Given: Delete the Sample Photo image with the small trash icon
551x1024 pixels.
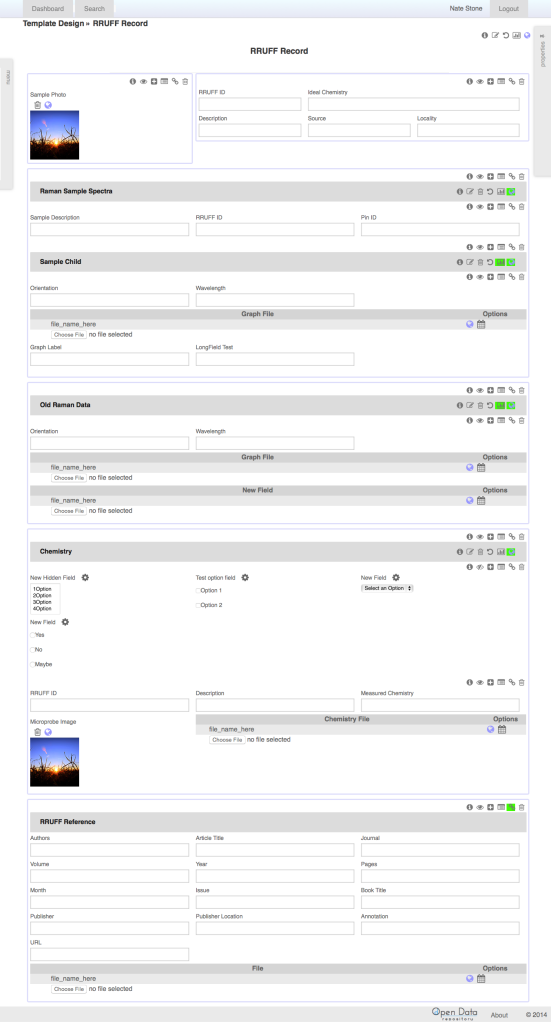Looking at the screenshot, I should (x=37, y=105).
